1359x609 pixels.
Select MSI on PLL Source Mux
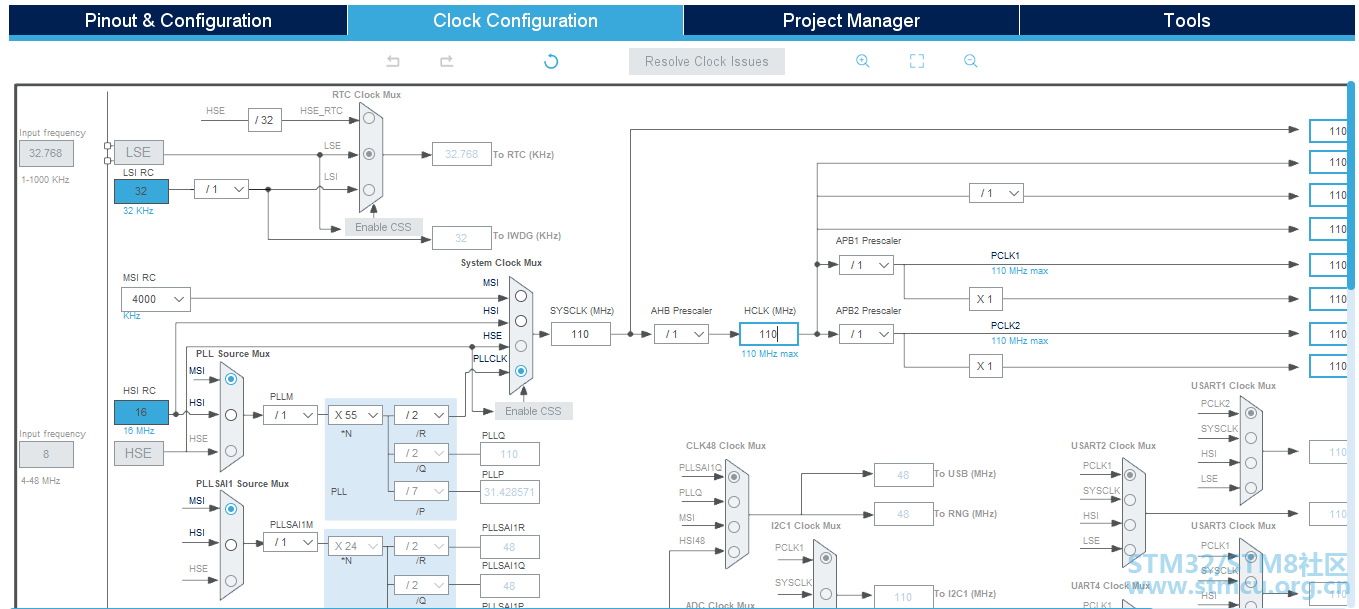[x=231, y=379]
